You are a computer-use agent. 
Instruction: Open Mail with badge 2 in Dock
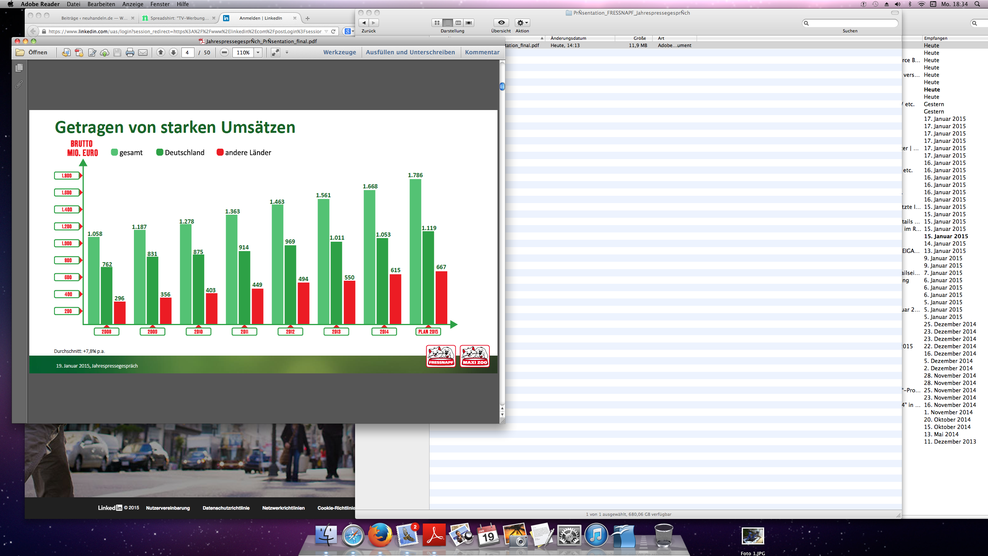pos(407,536)
